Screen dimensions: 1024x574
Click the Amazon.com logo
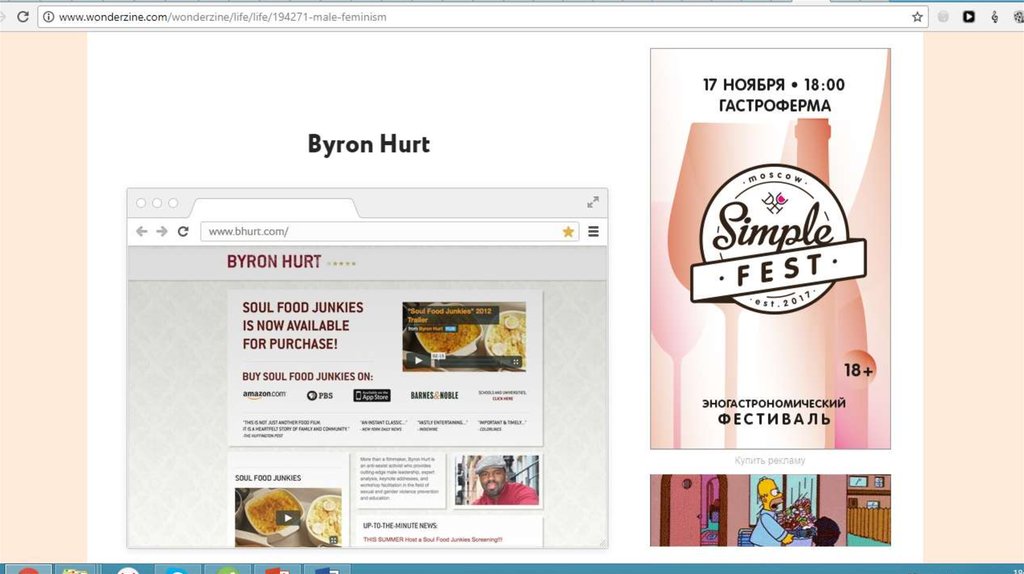click(x=264, y=395)
